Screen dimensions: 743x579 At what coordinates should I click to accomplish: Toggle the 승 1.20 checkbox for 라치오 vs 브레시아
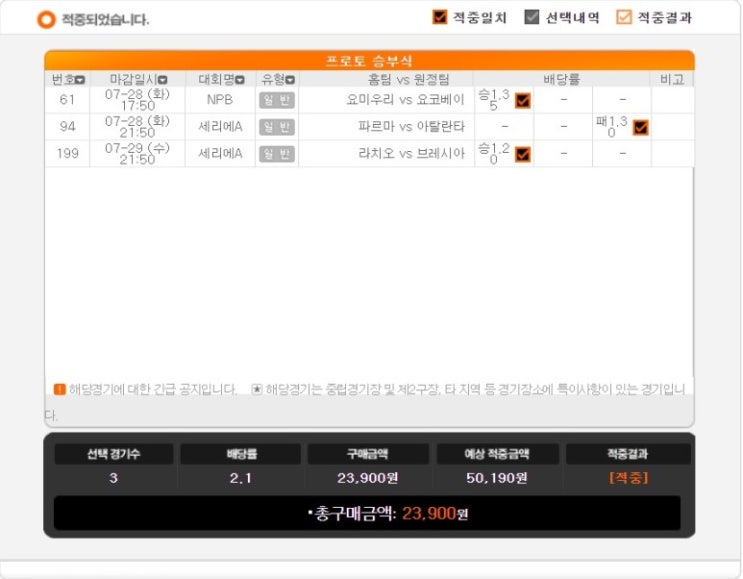523,154
